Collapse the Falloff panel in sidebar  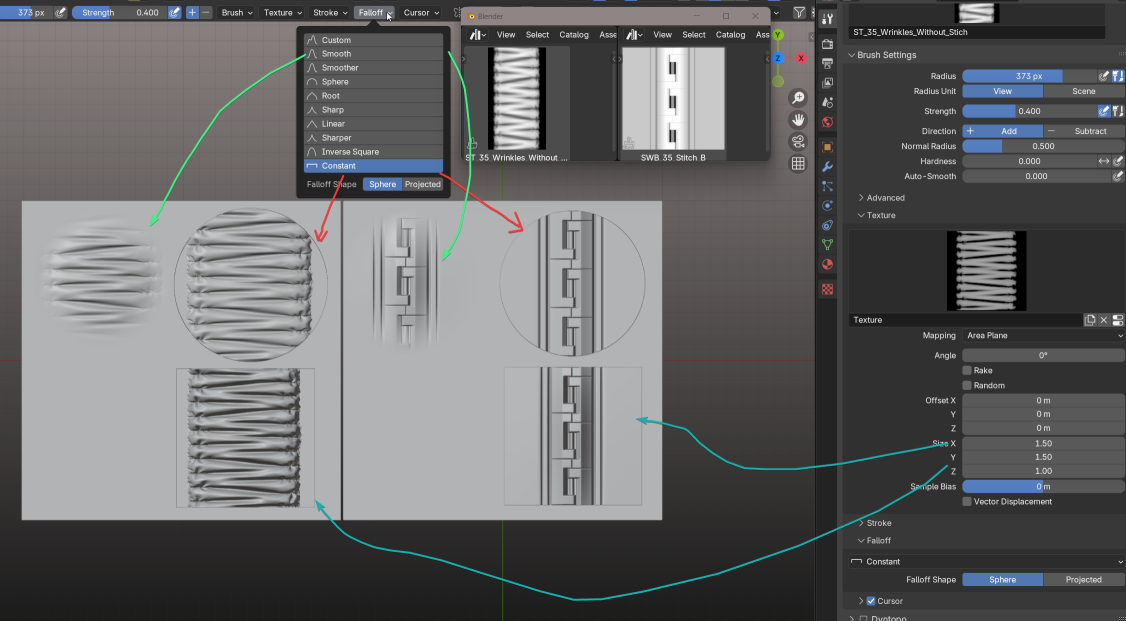pos(878,541)
